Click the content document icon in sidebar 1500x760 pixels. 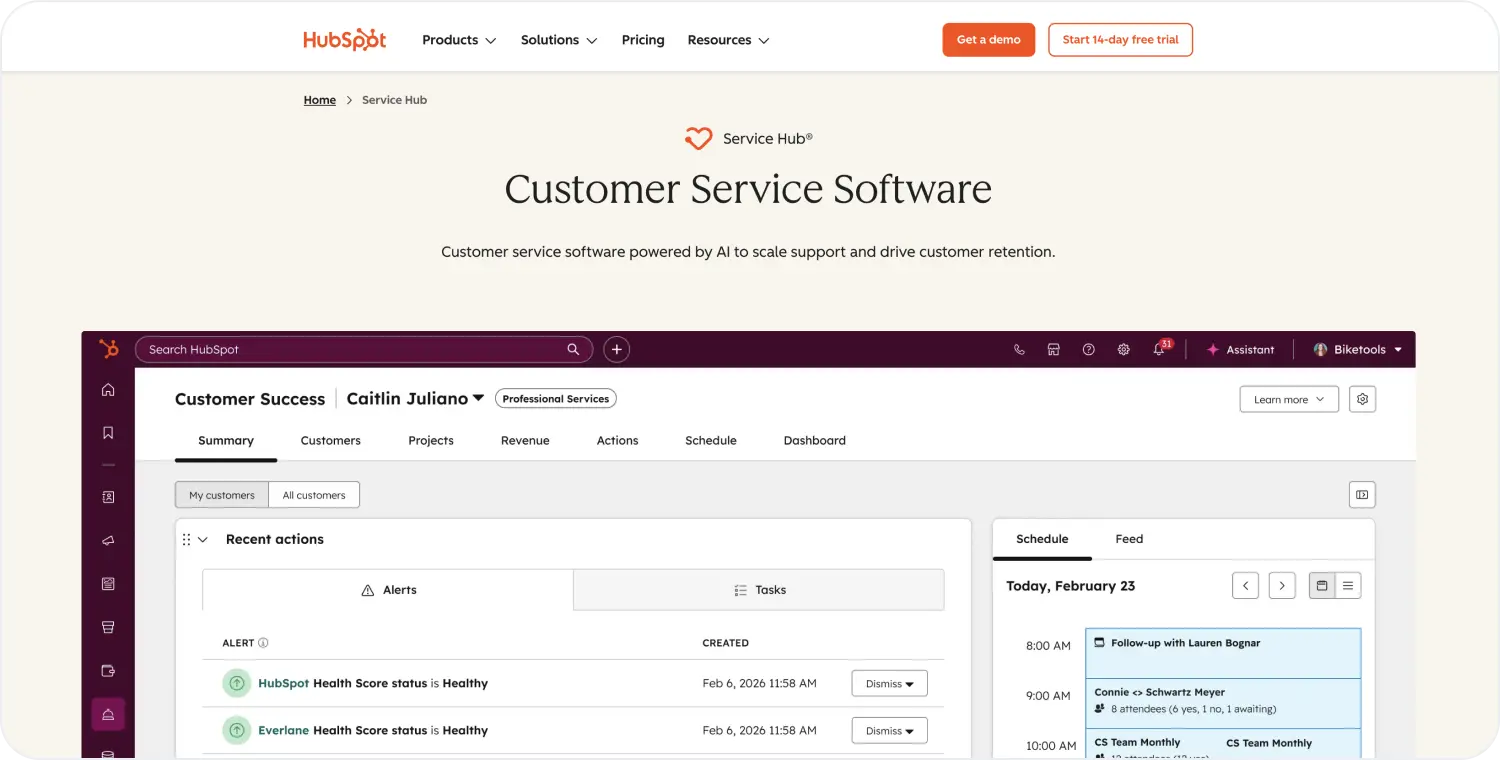(108, 584)
